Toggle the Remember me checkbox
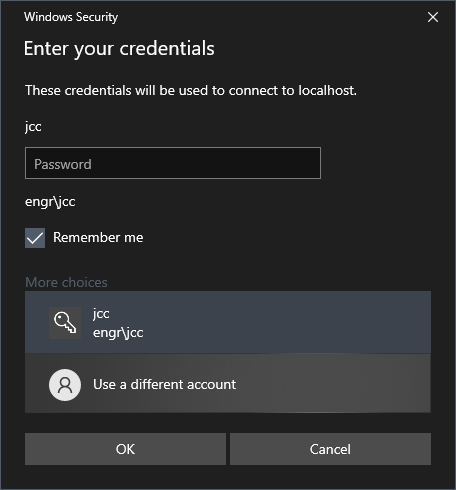The width and height of the screenshot is (456, 490). (x=35, y=238)
